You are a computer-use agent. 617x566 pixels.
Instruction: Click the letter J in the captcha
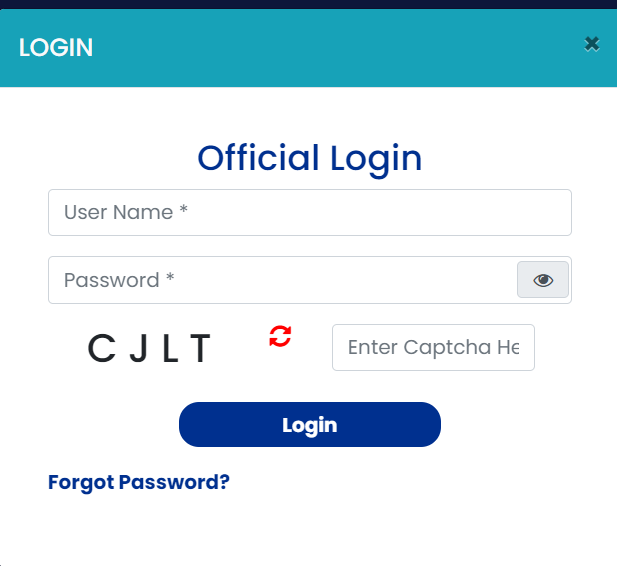pyautogui.click(x=139, y=348)
